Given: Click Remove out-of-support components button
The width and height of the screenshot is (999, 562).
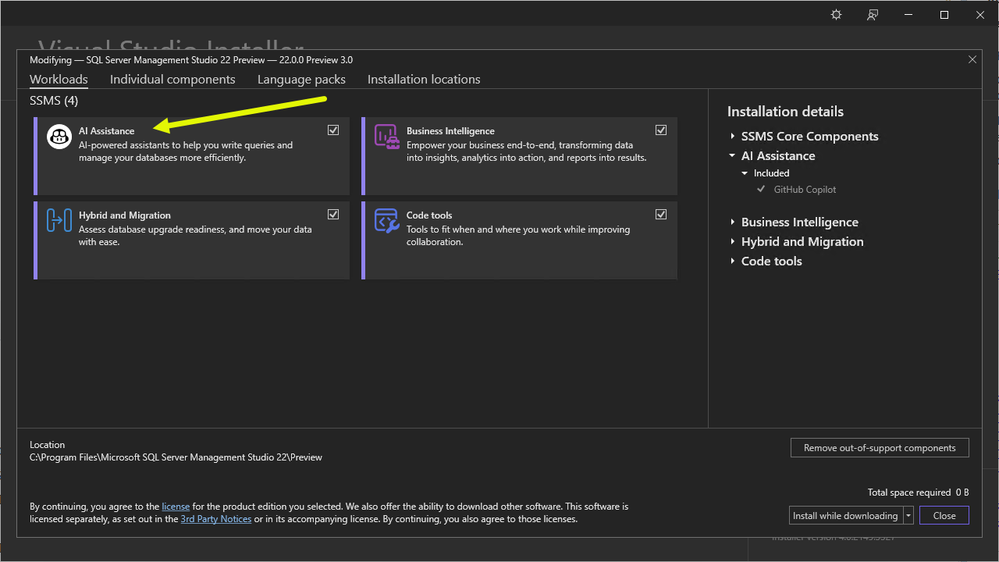Looking at the screenshot, I should [x=879, y=448].
